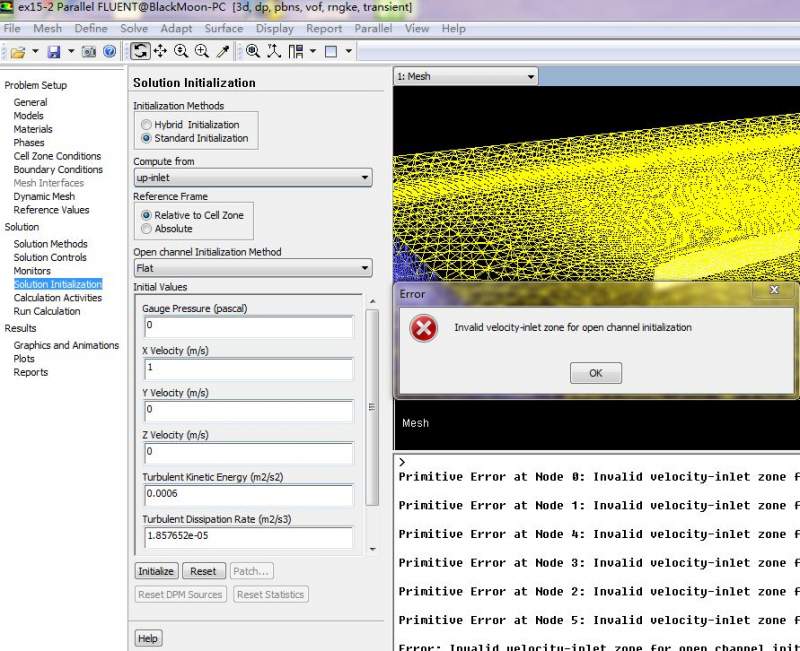Click the Z Velocity input field
This screenshot has height=651, width=800.
248,453
